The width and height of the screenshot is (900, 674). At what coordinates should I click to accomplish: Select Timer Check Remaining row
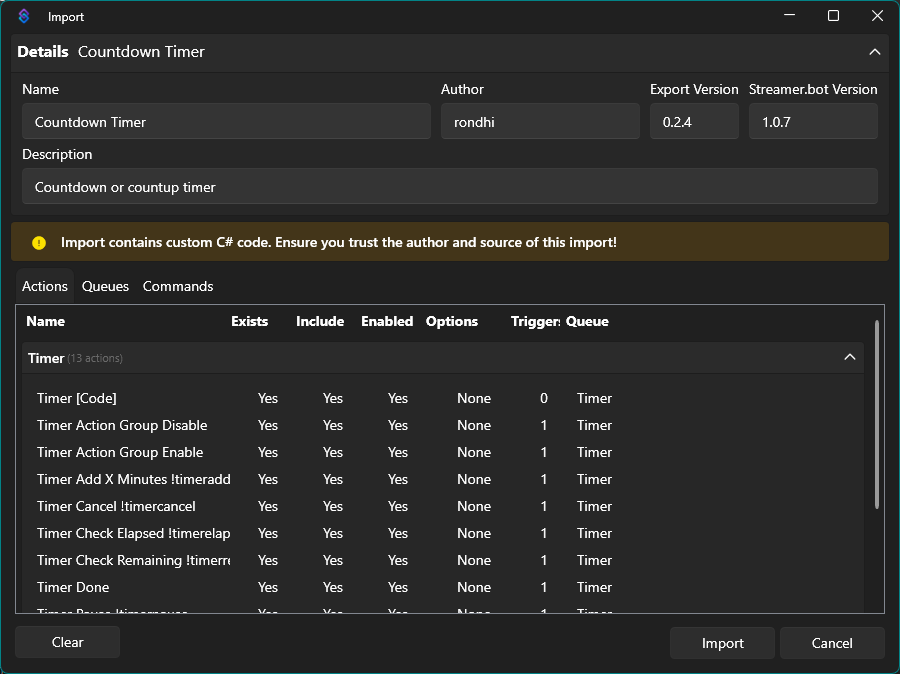443,560
